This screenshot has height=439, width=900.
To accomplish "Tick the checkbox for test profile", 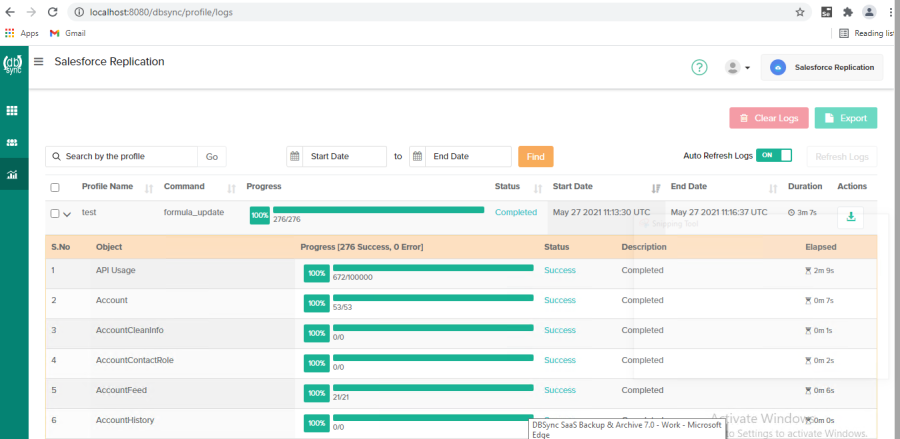I will coord(55,213).
